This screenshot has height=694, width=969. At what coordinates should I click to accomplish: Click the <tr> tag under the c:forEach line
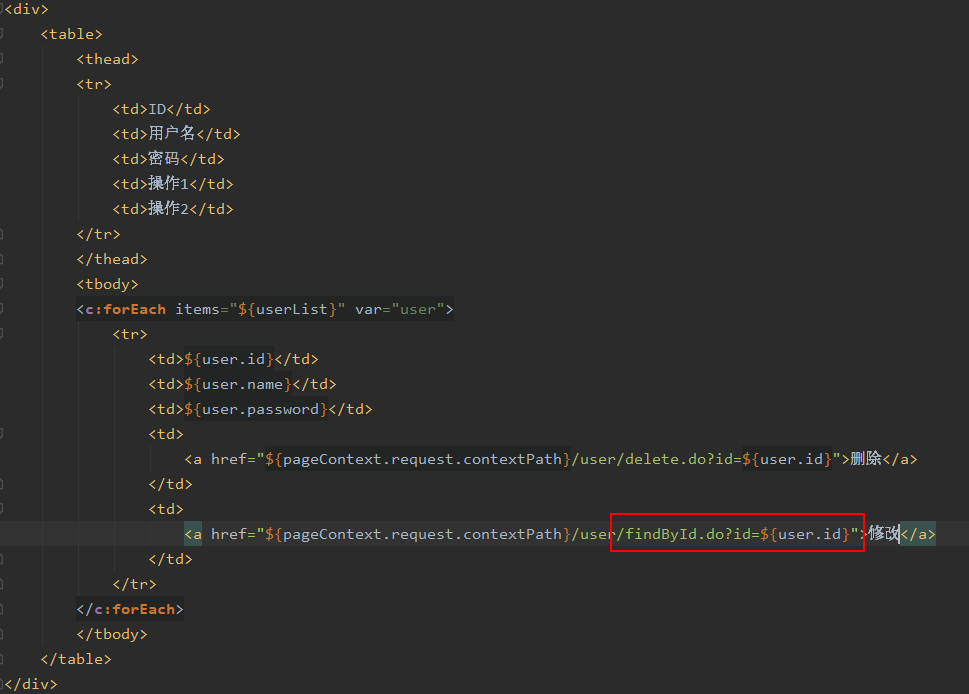(130, 334)
